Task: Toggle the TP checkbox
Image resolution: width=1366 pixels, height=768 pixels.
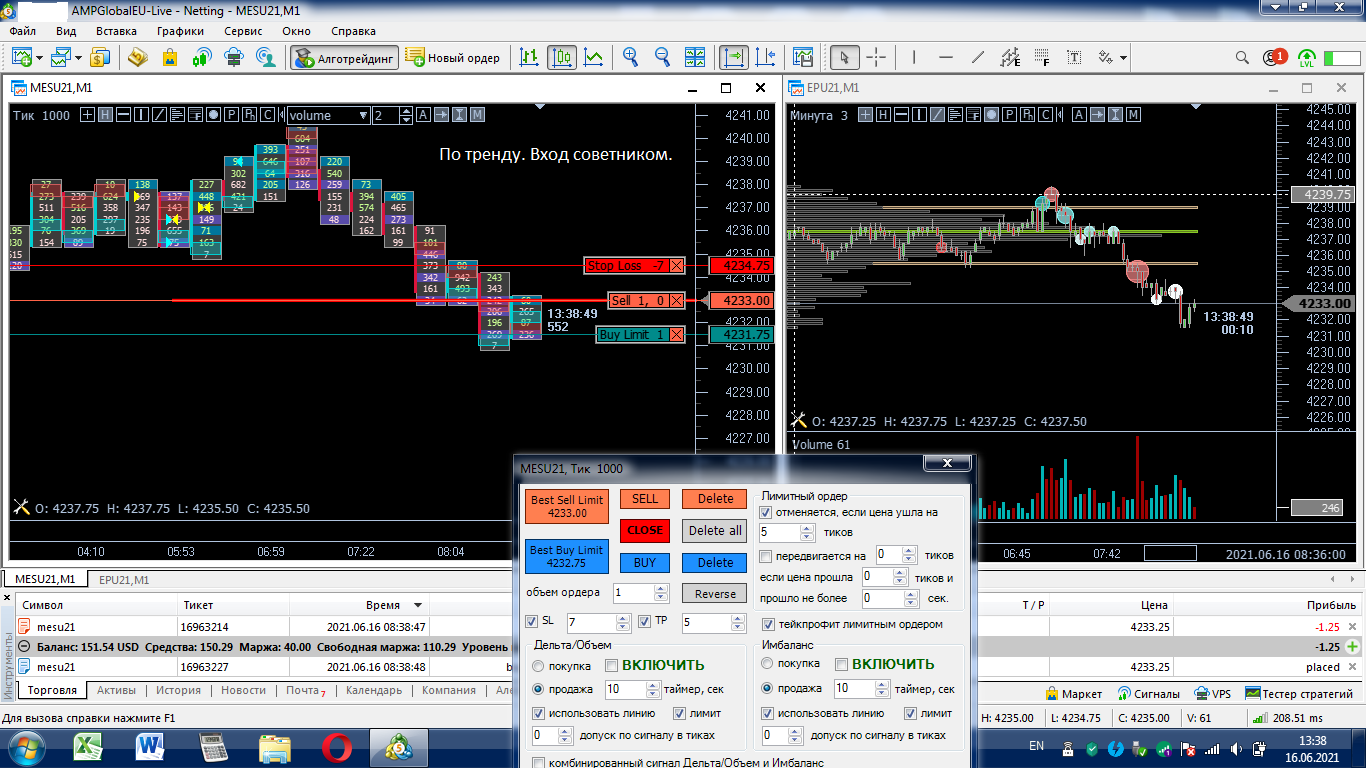Action: click(x=645, y=622)
